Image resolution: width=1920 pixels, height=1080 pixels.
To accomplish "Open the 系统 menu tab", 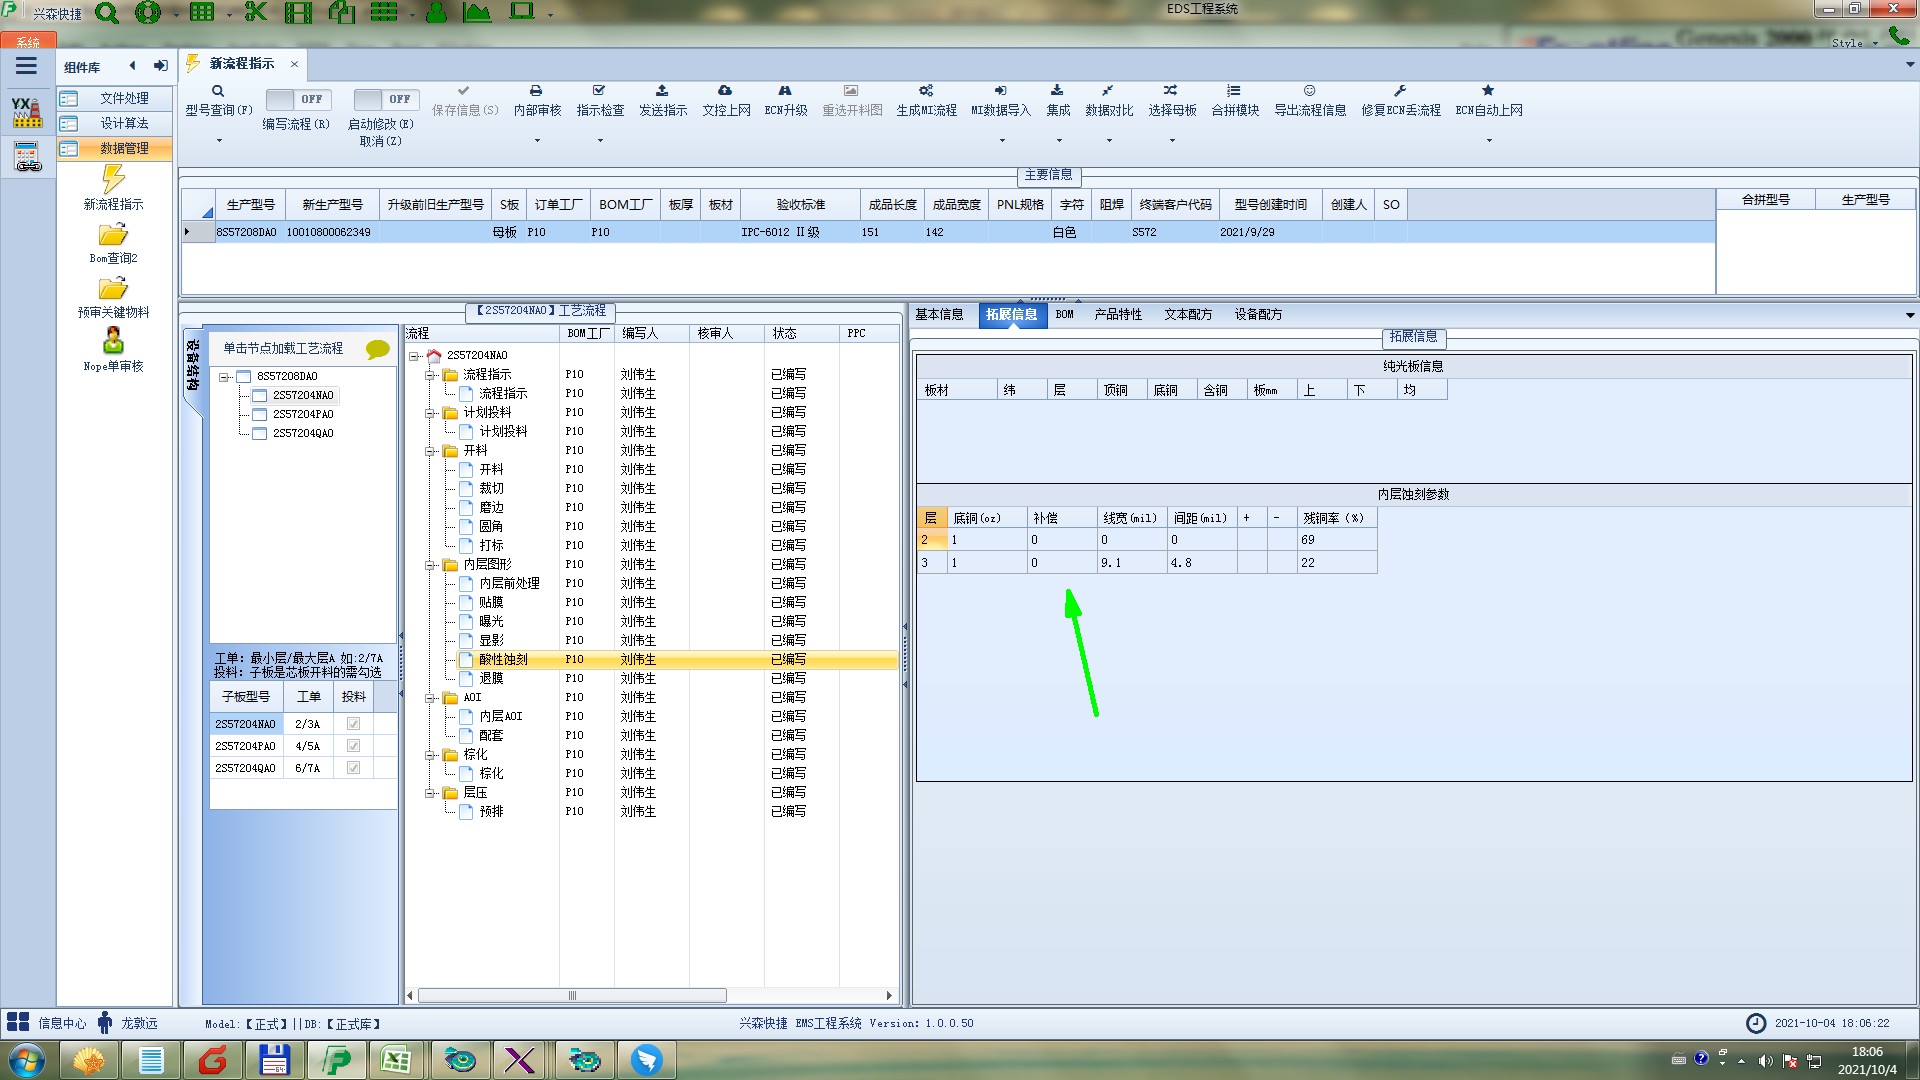I will click(x=28, y=42).
